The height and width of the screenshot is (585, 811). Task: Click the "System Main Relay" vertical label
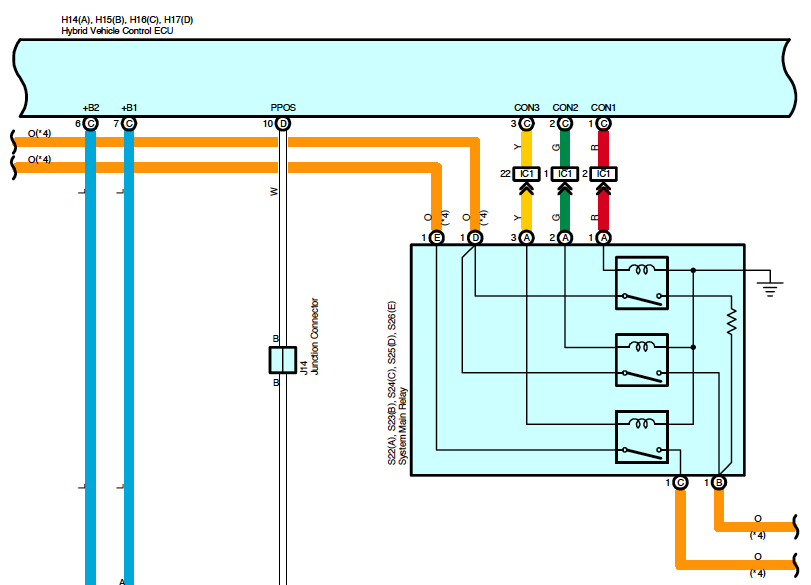tap(403, 426)
